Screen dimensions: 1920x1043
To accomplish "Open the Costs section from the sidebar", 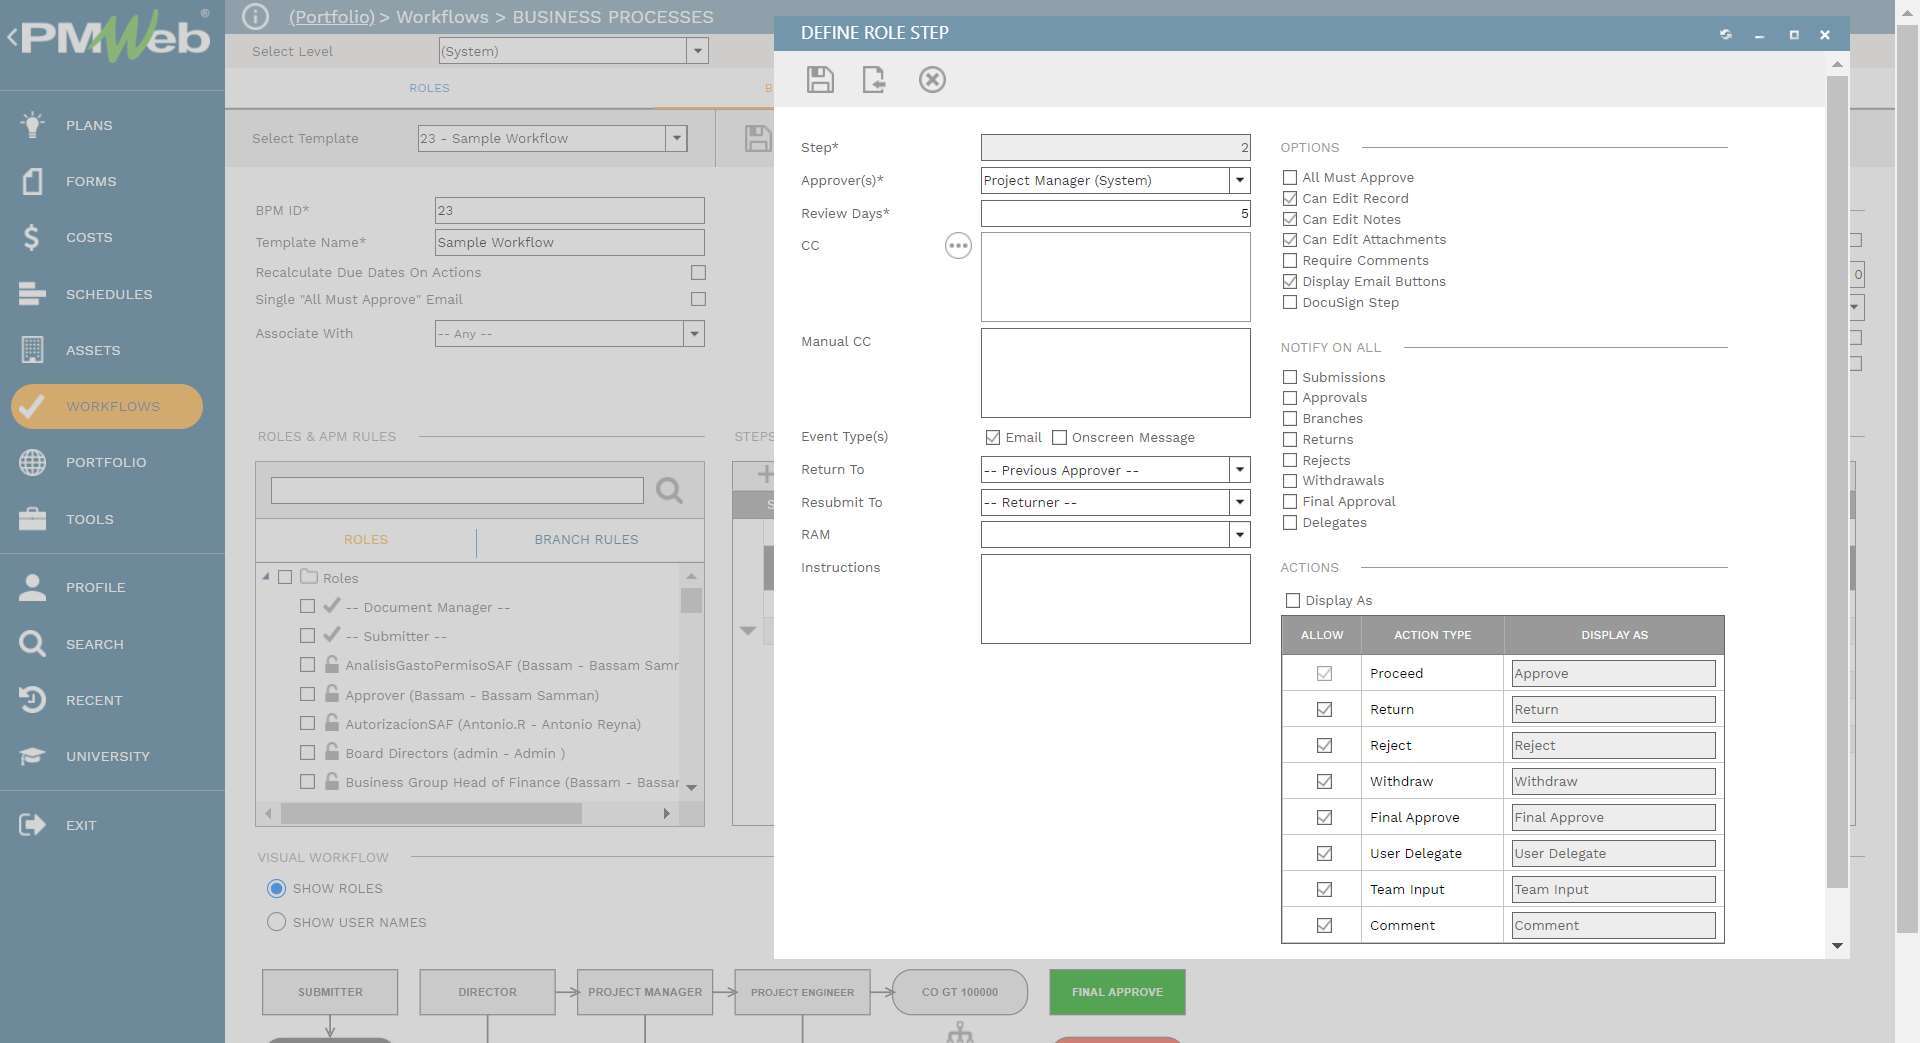I will tap(88, 237).
